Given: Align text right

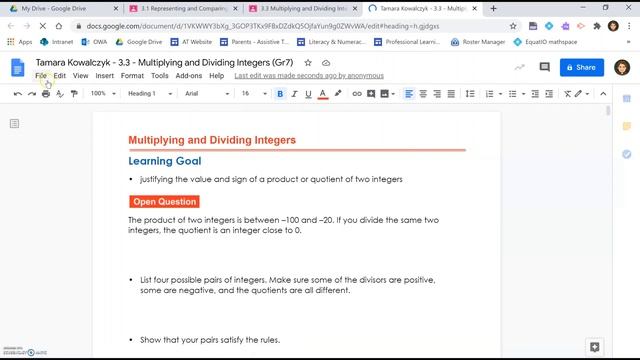Looking at the screenshot, I should 437,94.
